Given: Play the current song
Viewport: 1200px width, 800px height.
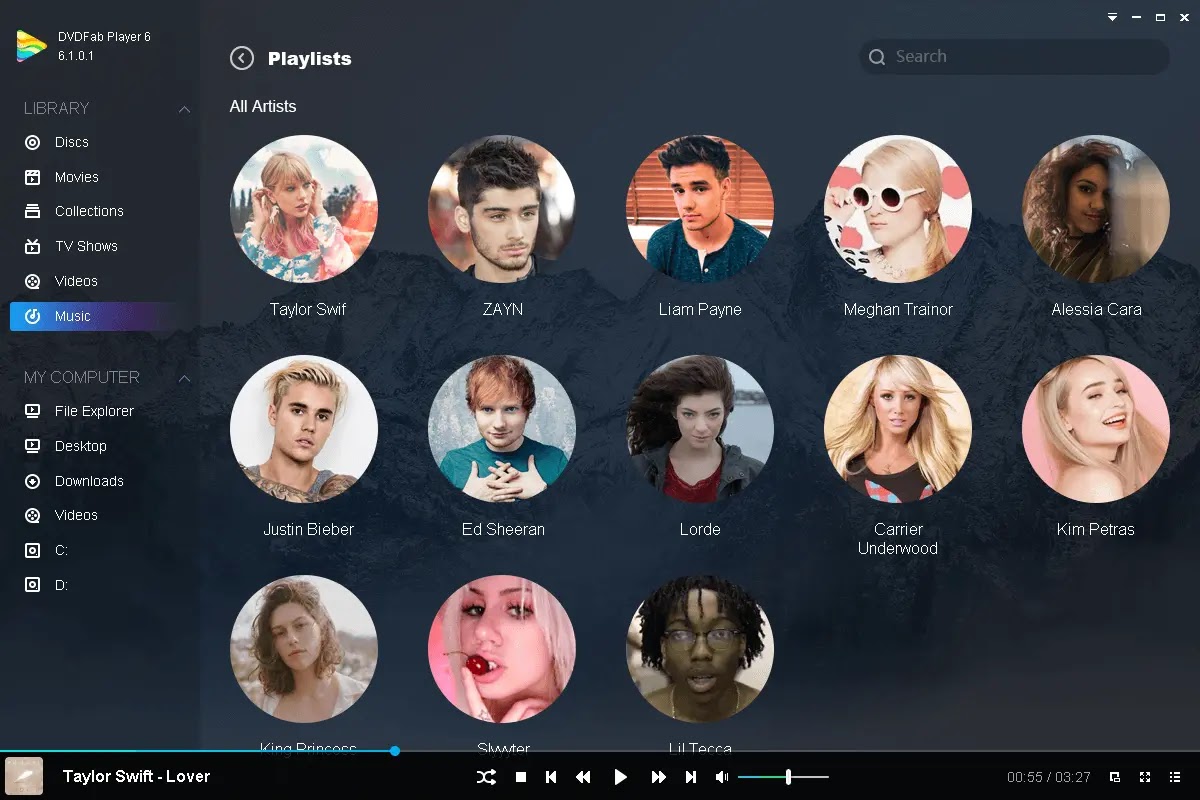Looking at the screenshot, I should pyautogui.click(x=620, y=777).
